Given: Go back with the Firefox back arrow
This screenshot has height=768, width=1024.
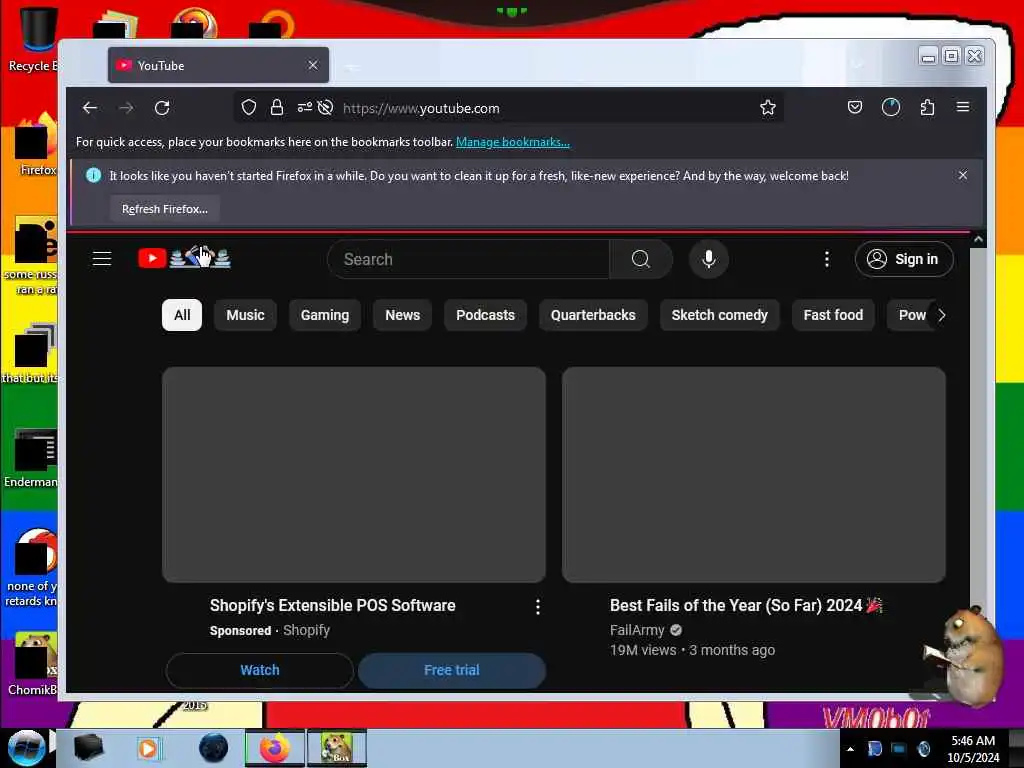Looking at the screenshot, I should pos(90,108).
